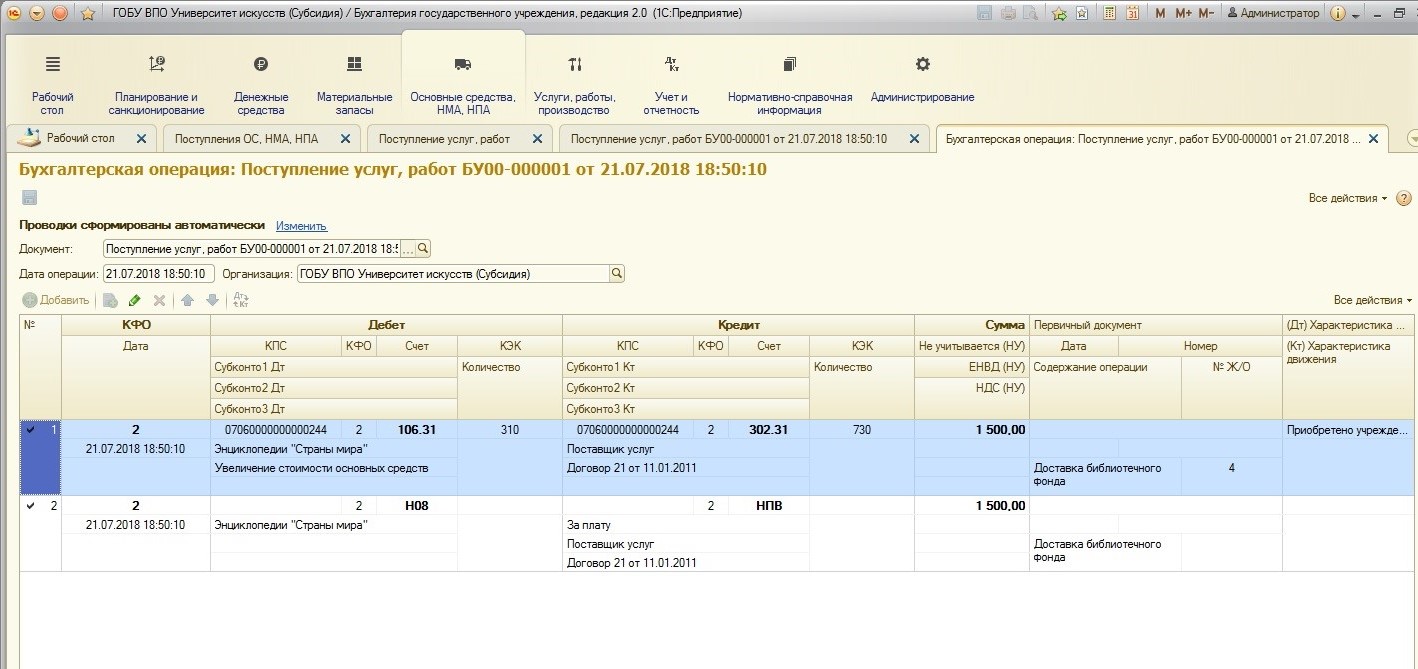The width and height of the screenshot is (1418, 669).
Task: Open the Администрирование gear section
Action: pyautogui.click(x=922, y=80)
